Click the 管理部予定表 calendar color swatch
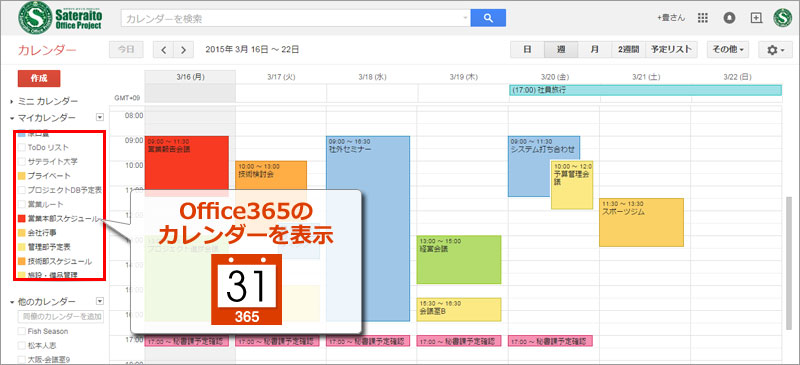Screen dimensions: 800x365 pos(21,247)
